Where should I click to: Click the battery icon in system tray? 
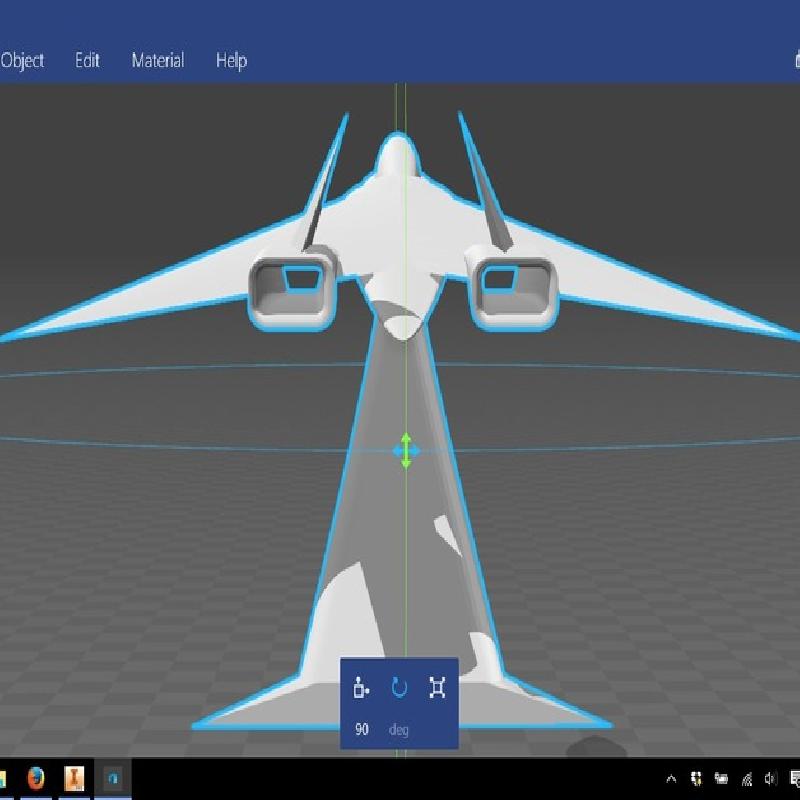[720, 779]
